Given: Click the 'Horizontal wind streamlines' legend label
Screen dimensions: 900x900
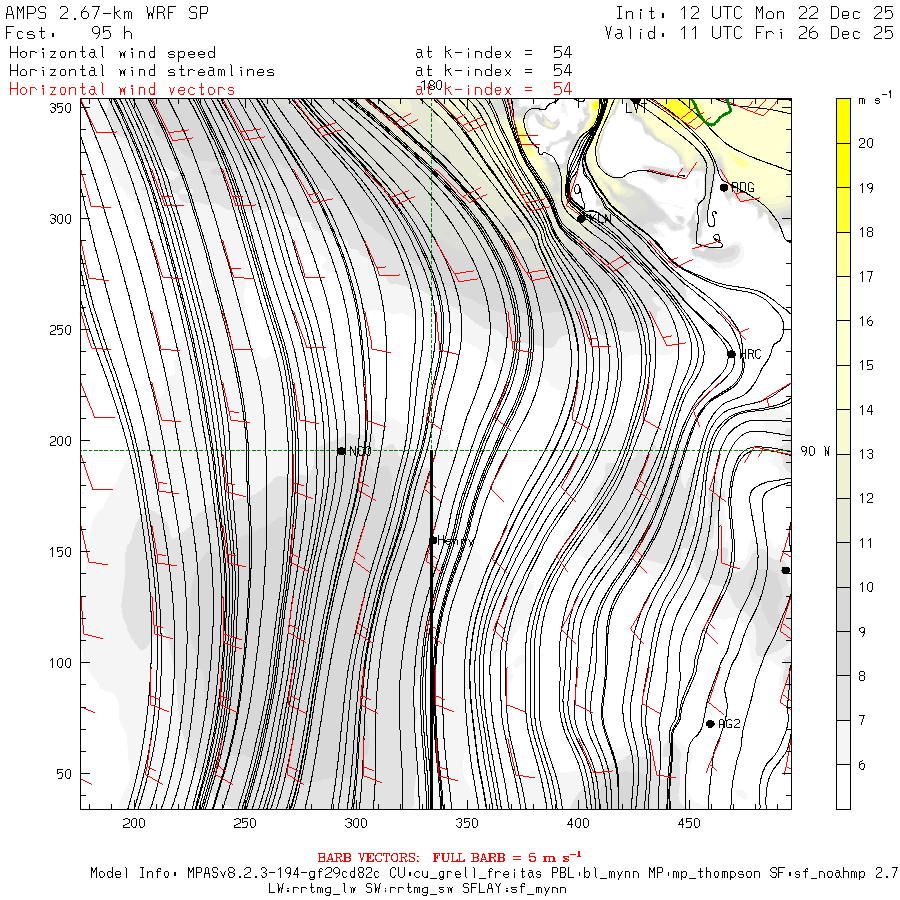Looking at the screenshot, I should [142, 71].
